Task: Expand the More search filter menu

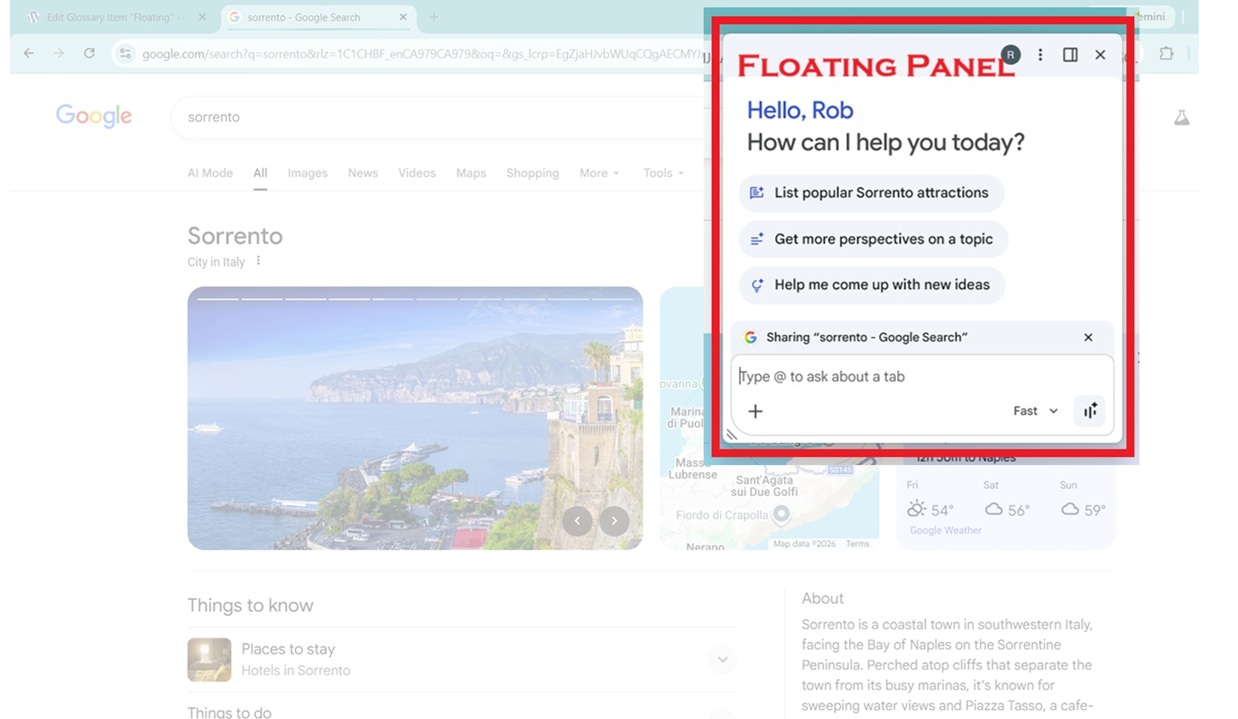Action: [599, 173]
